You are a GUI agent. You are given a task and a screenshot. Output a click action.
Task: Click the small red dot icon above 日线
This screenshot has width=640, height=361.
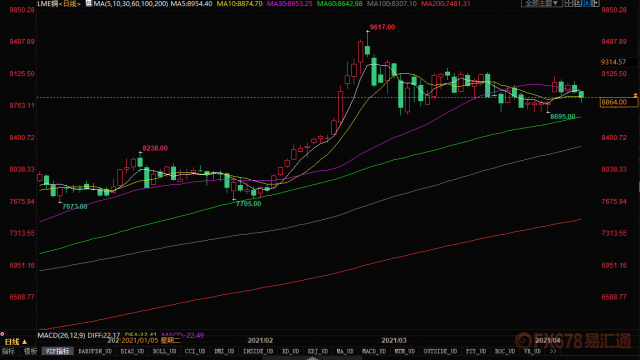pos(2,334)
